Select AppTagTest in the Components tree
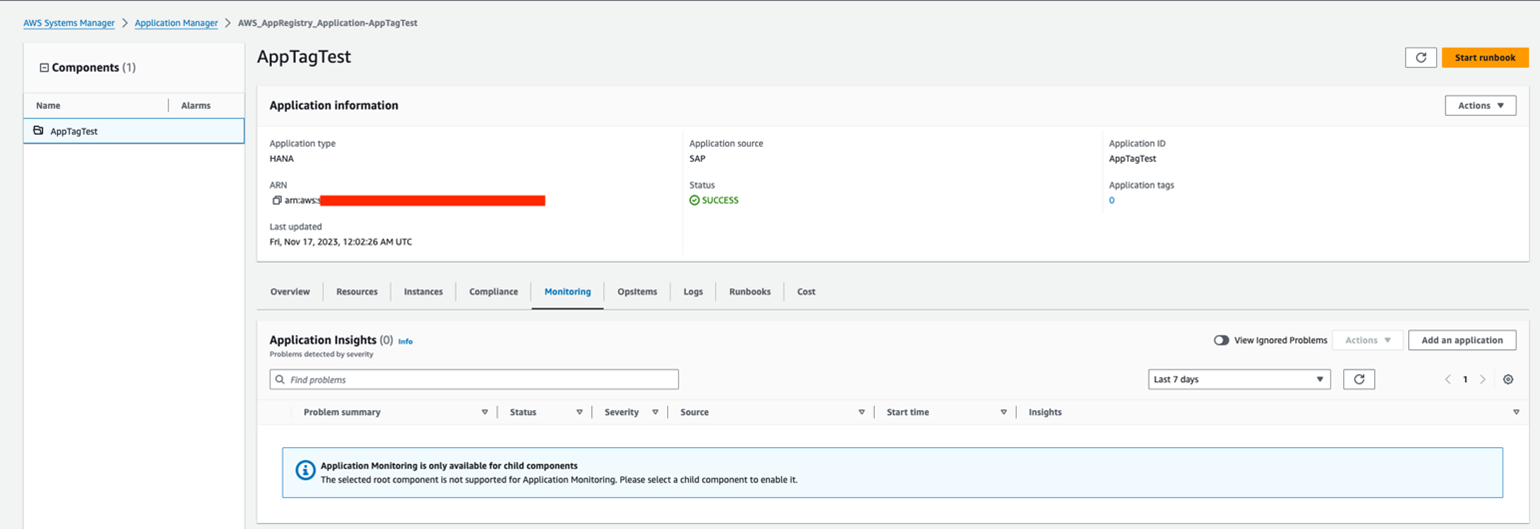Image resolution: width=1540 pixels, height=529 pixels. click(x=134, y=131)
